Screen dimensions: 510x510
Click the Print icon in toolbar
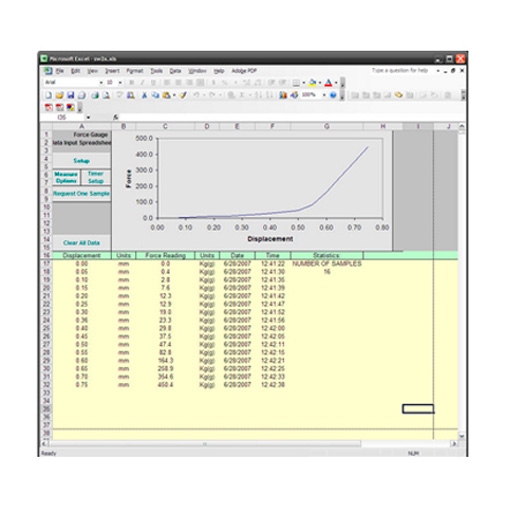pyautogui.click(x=95, y=95)
